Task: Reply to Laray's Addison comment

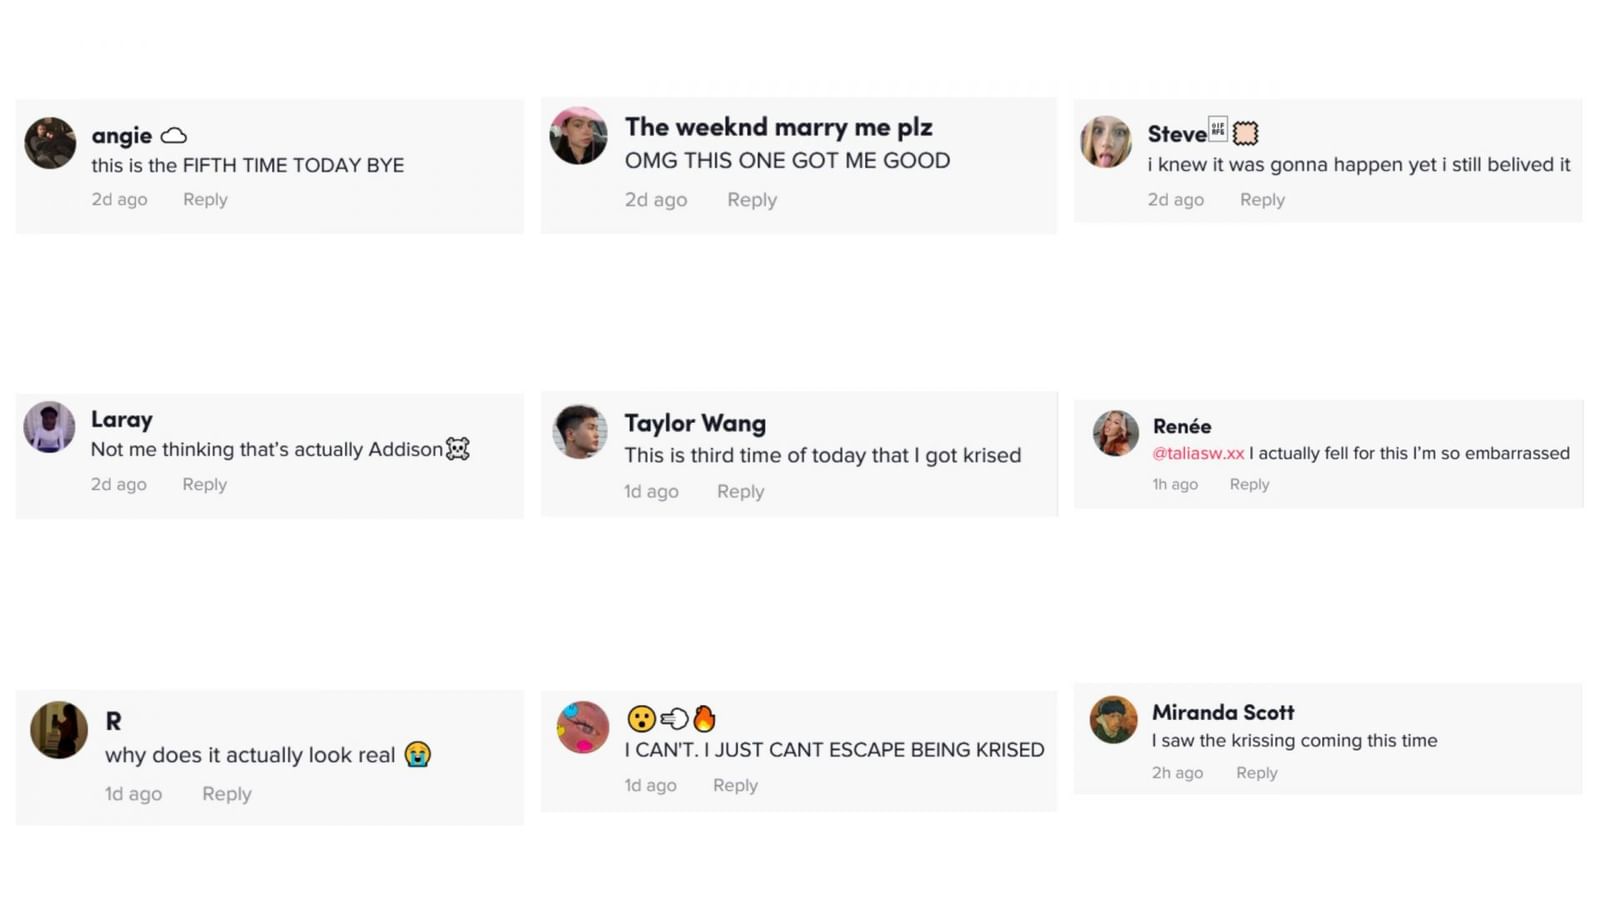Action: click(x=204, y=484)
